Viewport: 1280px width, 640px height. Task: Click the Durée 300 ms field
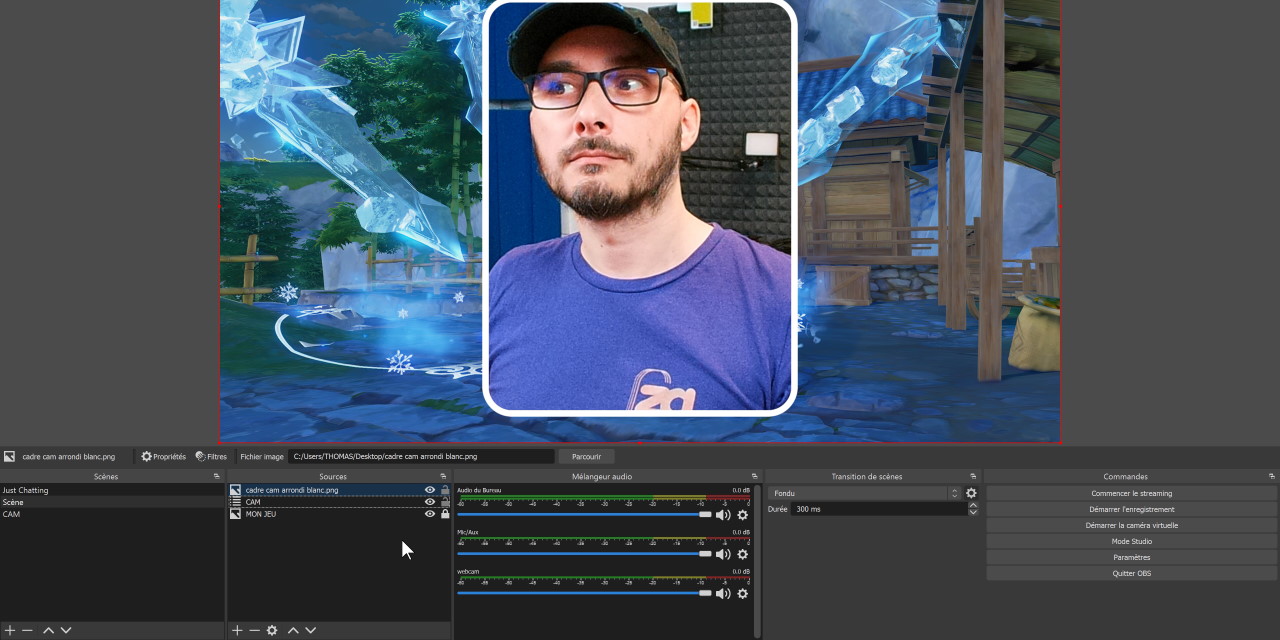tap(878, 509)
